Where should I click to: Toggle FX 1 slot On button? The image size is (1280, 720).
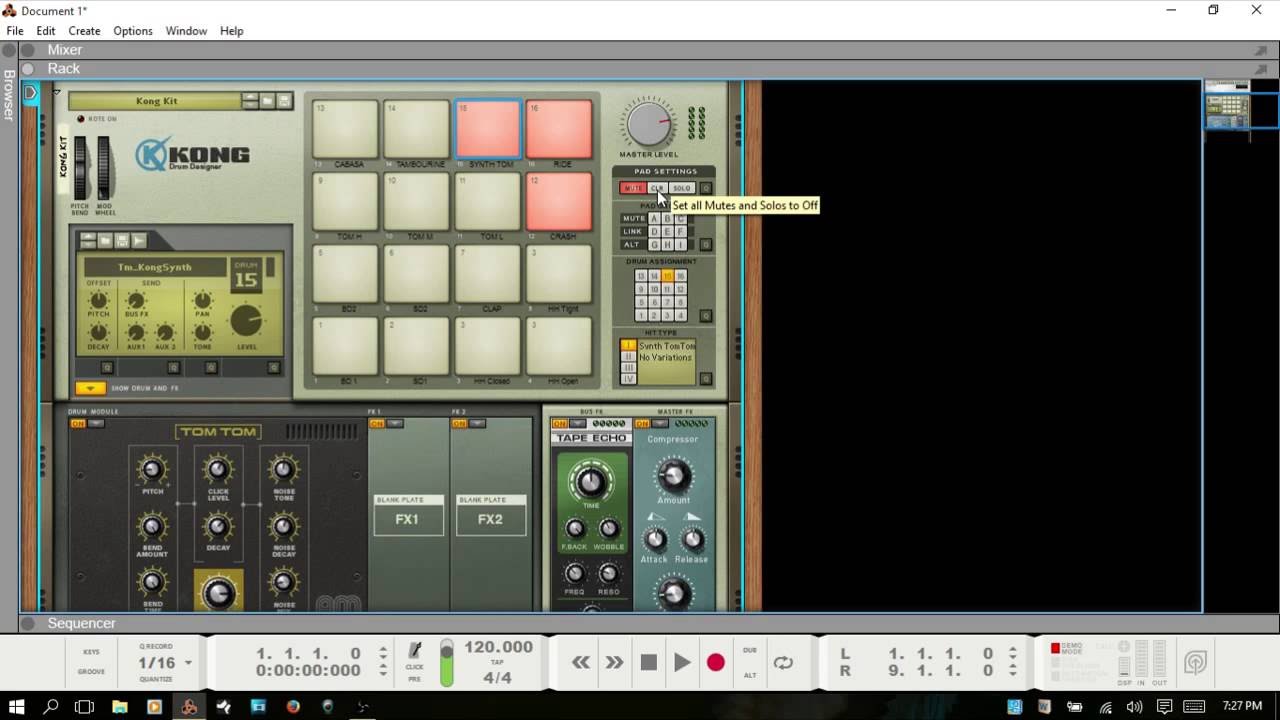pos(376,424)
